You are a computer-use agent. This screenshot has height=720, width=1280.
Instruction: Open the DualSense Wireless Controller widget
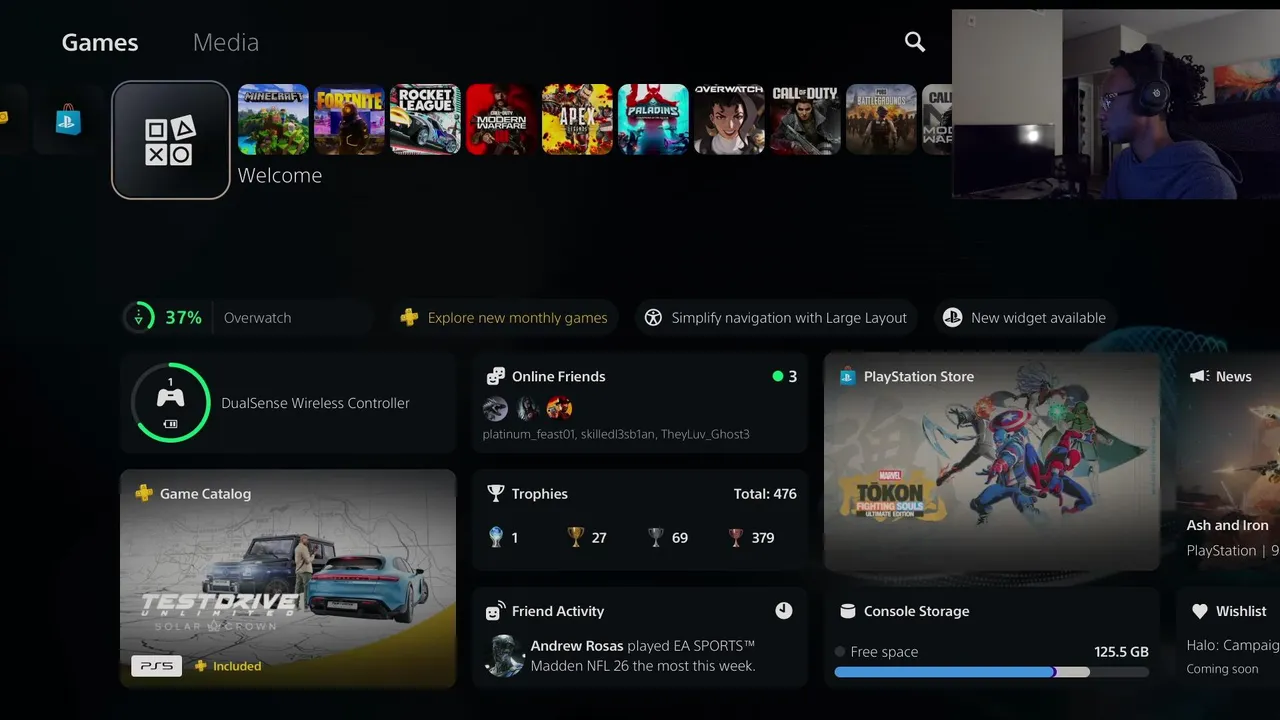click(288, 403)
